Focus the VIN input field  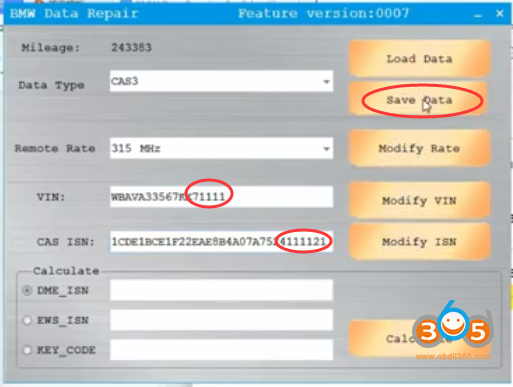click(221, 197)
